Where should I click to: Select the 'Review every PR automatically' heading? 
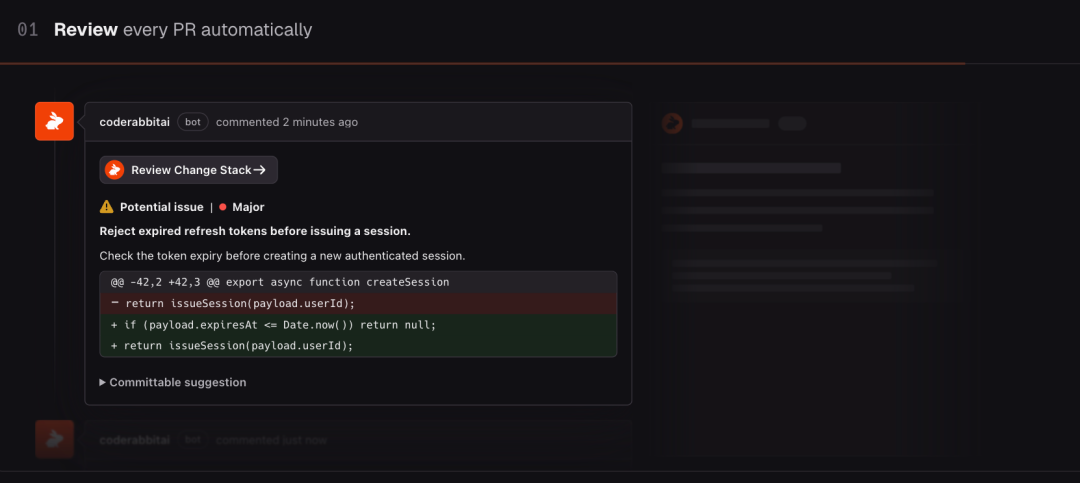click(x=183, y=30)
